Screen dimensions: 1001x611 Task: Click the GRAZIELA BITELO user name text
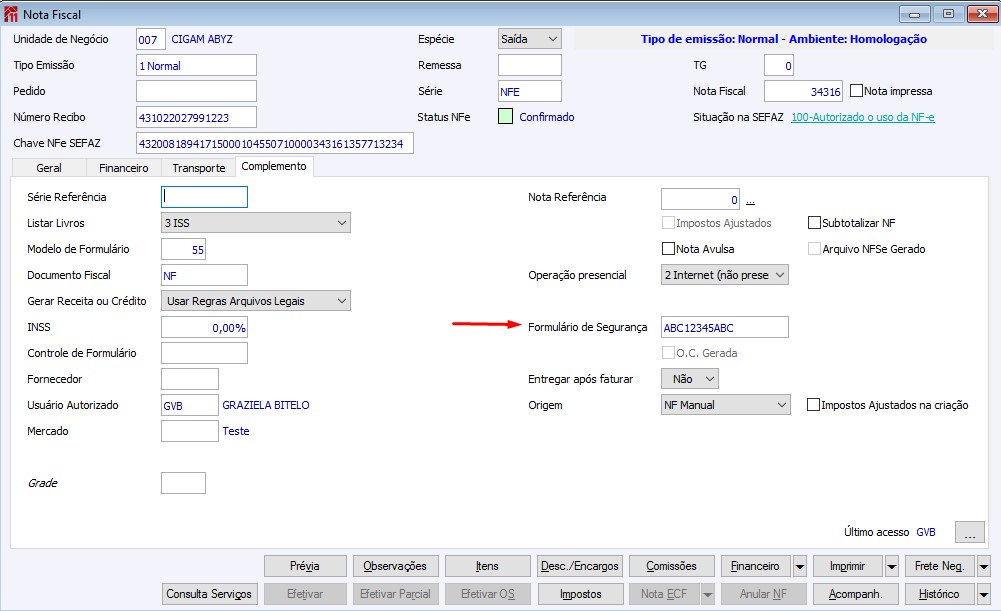point(266,405)
